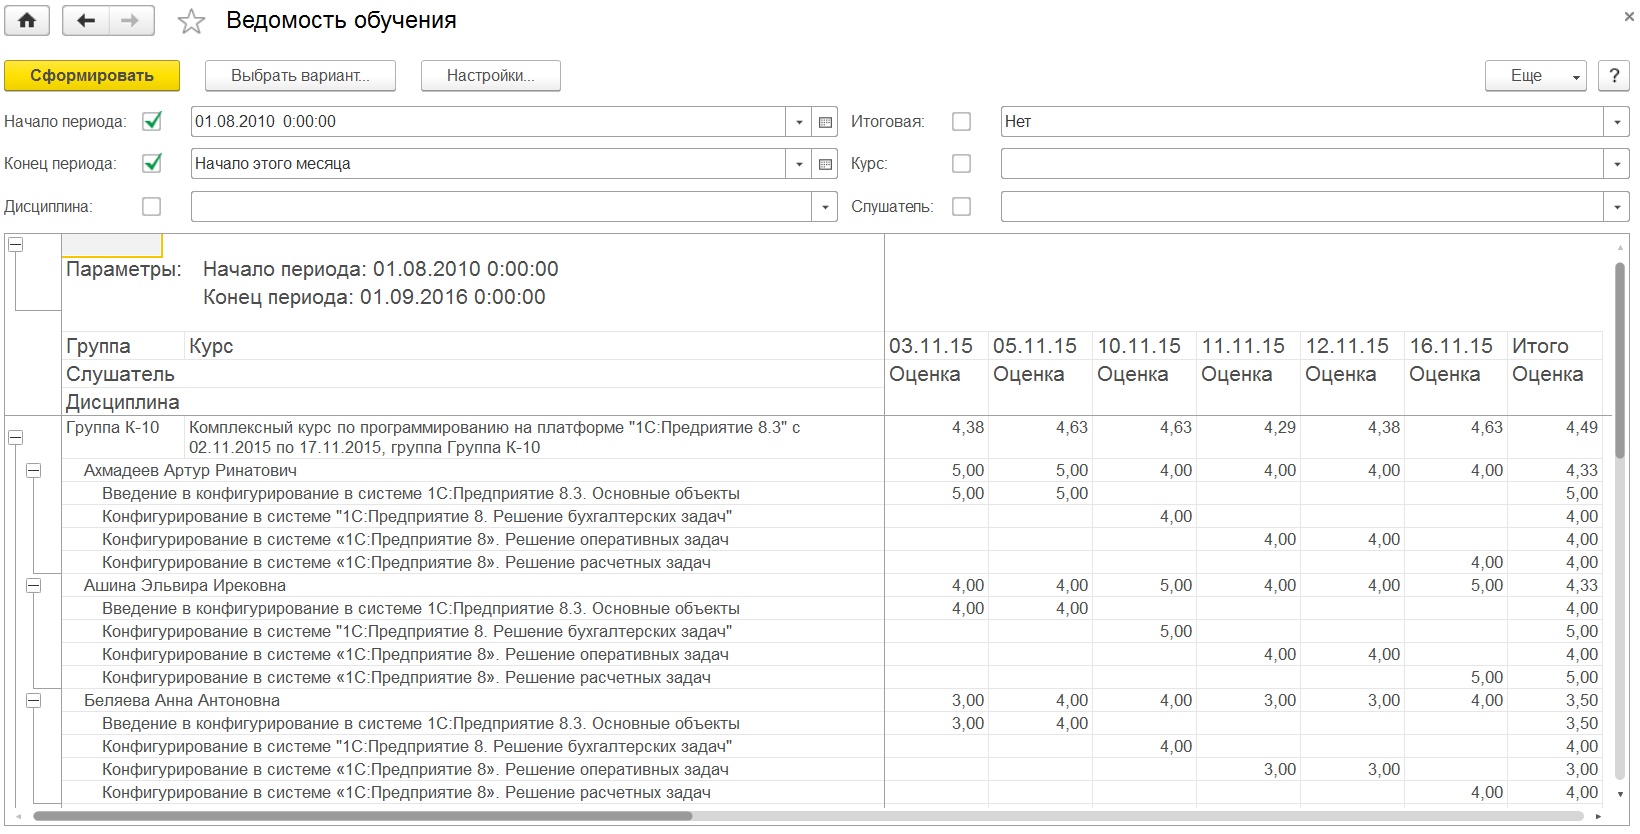Go to the Home page icon
The image size is (1640, 834).
click(27, 20)
